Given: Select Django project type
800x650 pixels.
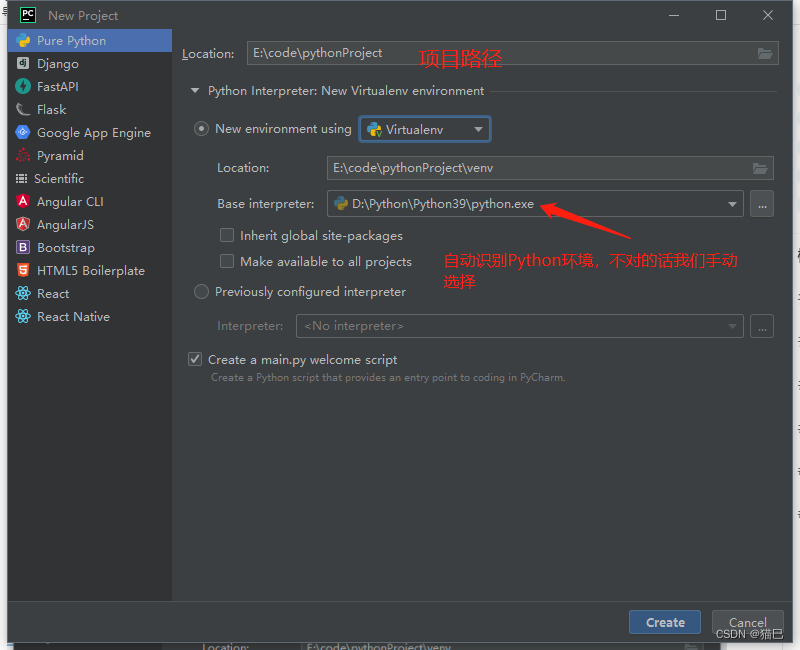Looking at the screenshot, I should (x=90, y=64).
